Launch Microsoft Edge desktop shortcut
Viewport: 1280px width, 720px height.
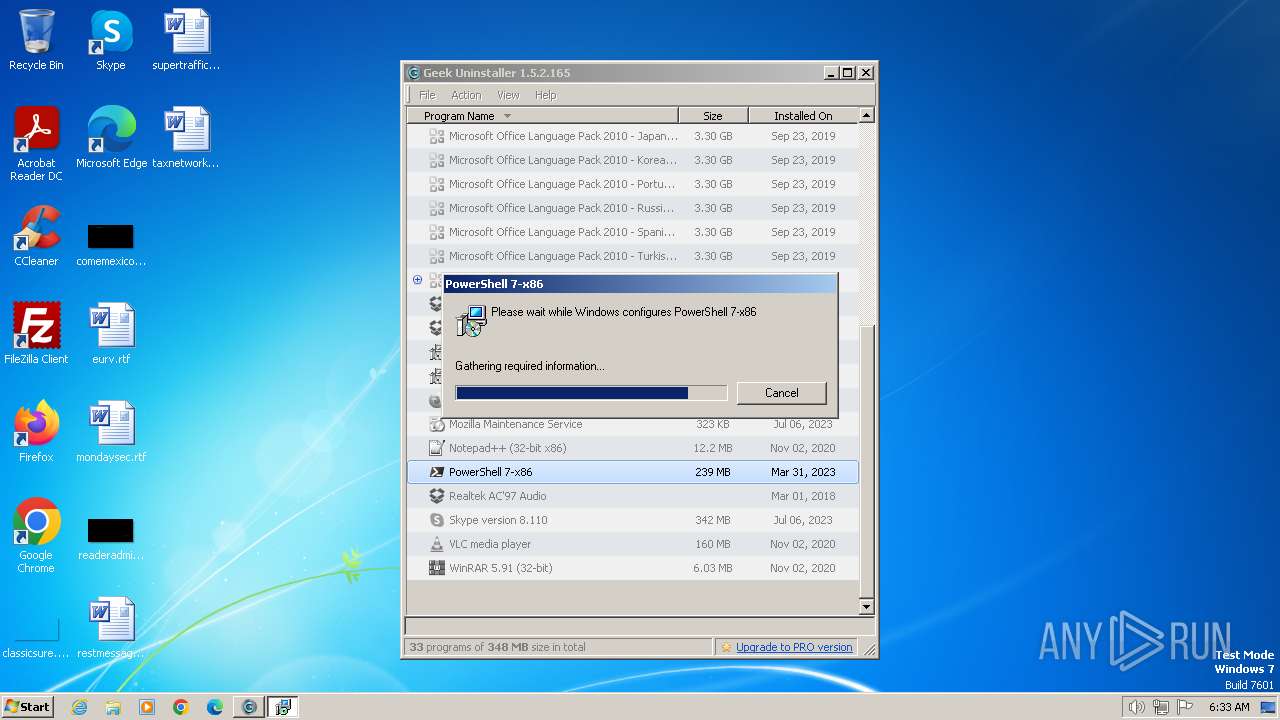(111, 139)
